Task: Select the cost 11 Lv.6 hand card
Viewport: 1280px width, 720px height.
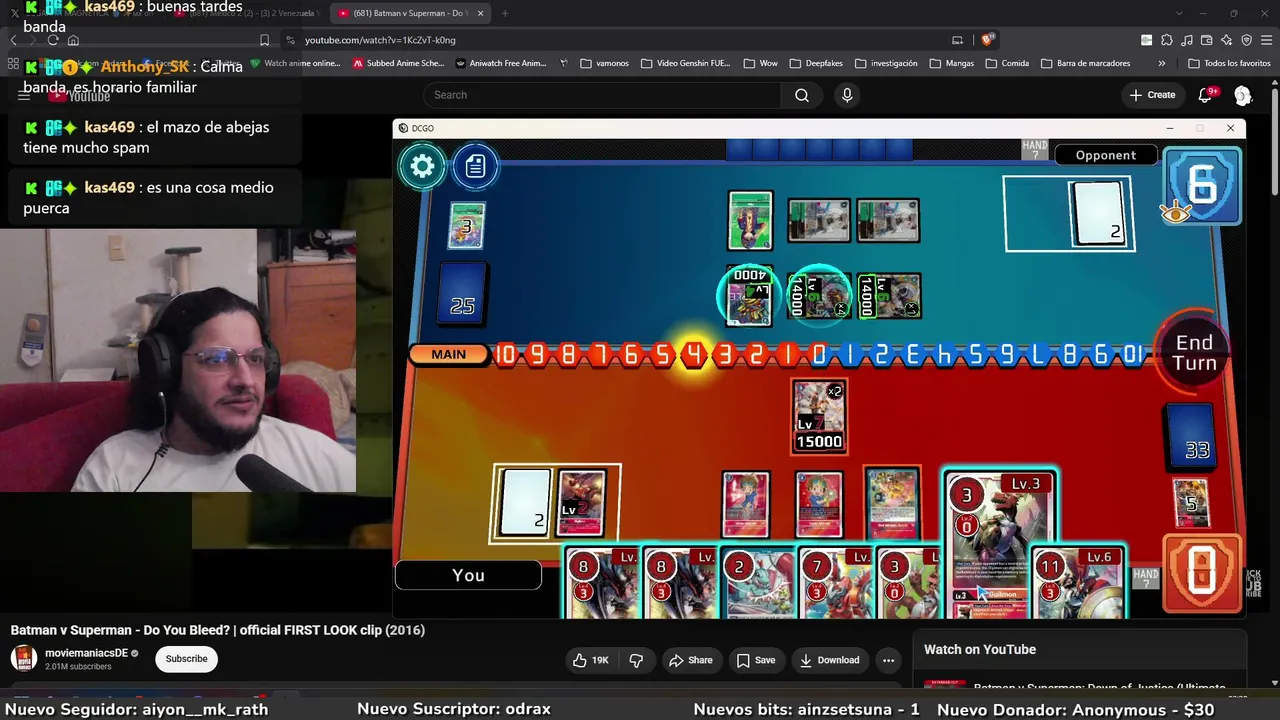Action: click(x=1079, y=582)
